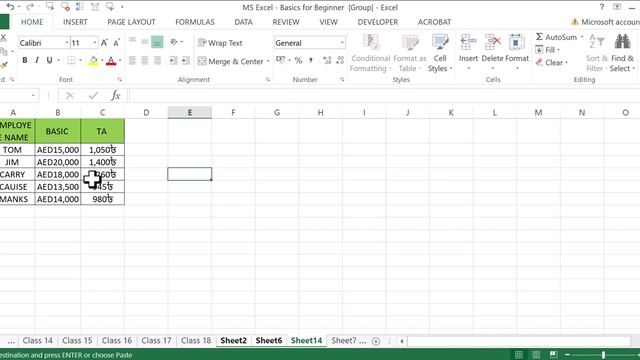Open Format as Table gallery

[410, 53]
